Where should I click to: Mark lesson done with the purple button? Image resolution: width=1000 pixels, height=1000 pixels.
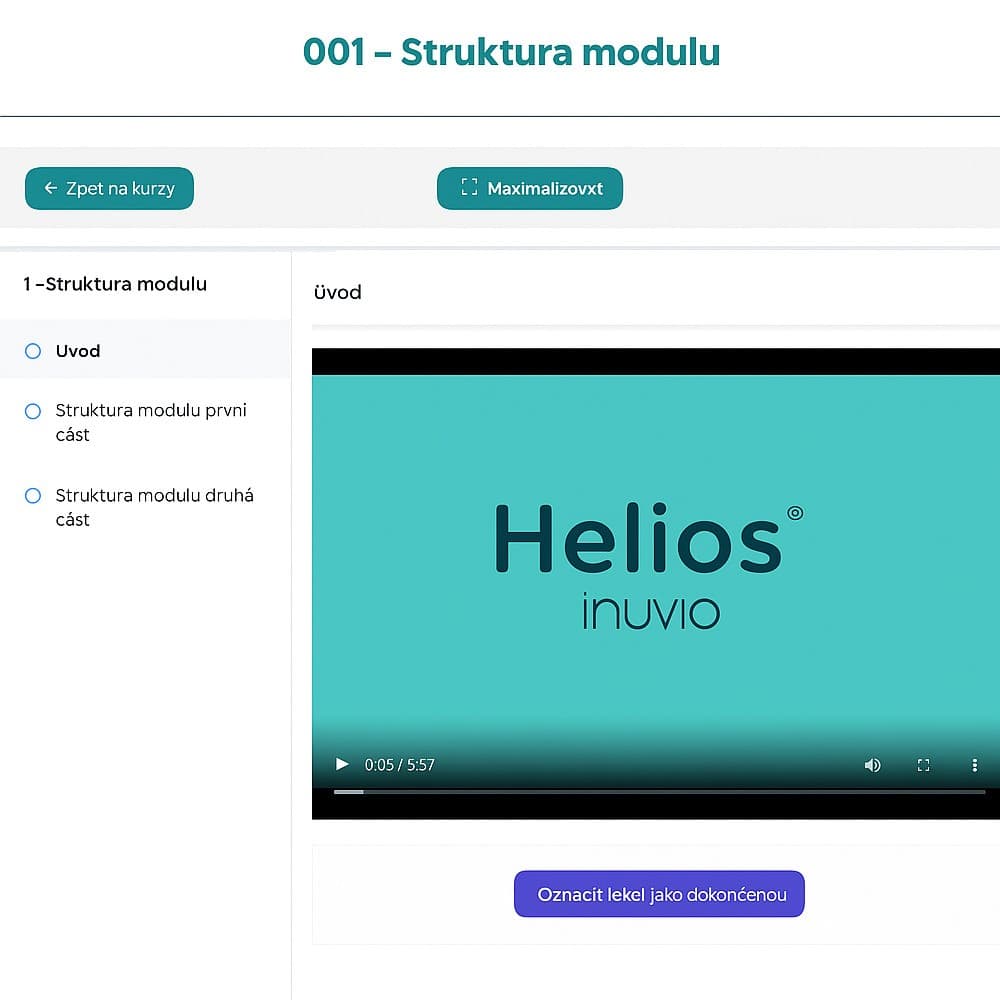[x=659, y=893]
